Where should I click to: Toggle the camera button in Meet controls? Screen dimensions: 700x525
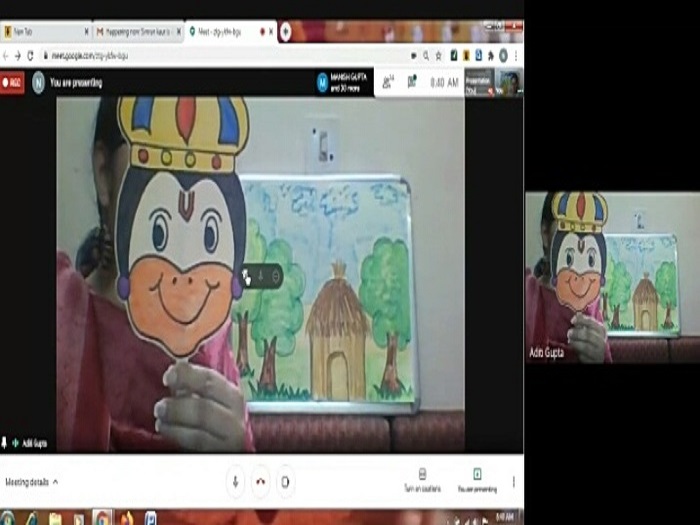pyautogui.click(x=285, y=482)
